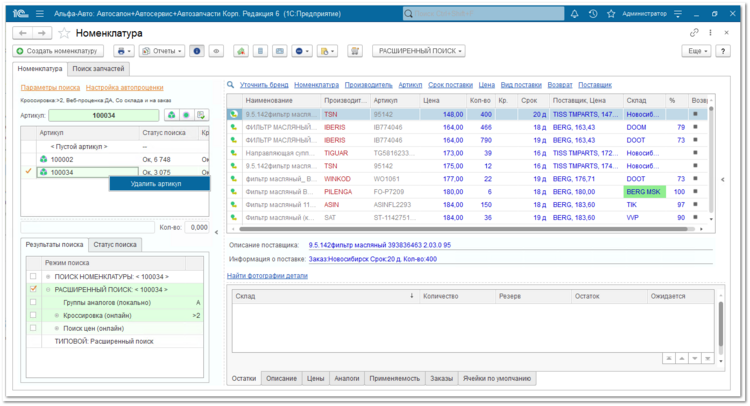Open history clock icon in title bar
The height and width of the screenshot is (406, 750).
(x=593, y=14)
